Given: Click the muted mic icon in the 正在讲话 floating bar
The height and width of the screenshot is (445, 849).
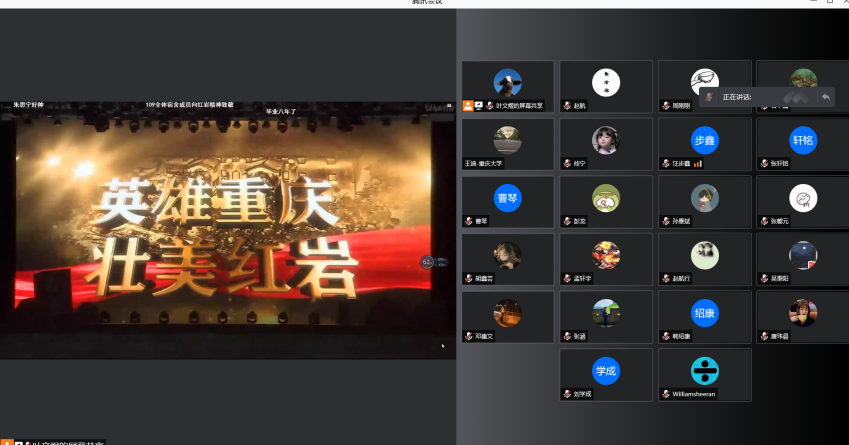Looking at the screenshot, I should click(x=709, y=97).
